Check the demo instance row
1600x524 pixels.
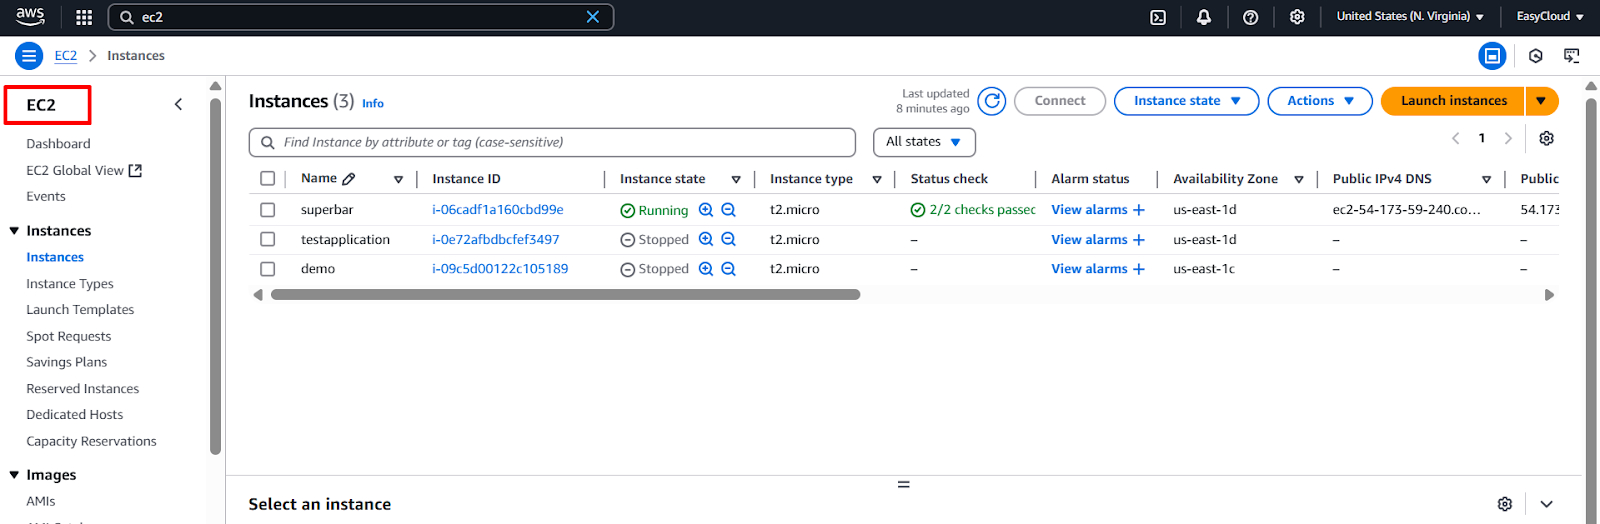pos(267,269)
